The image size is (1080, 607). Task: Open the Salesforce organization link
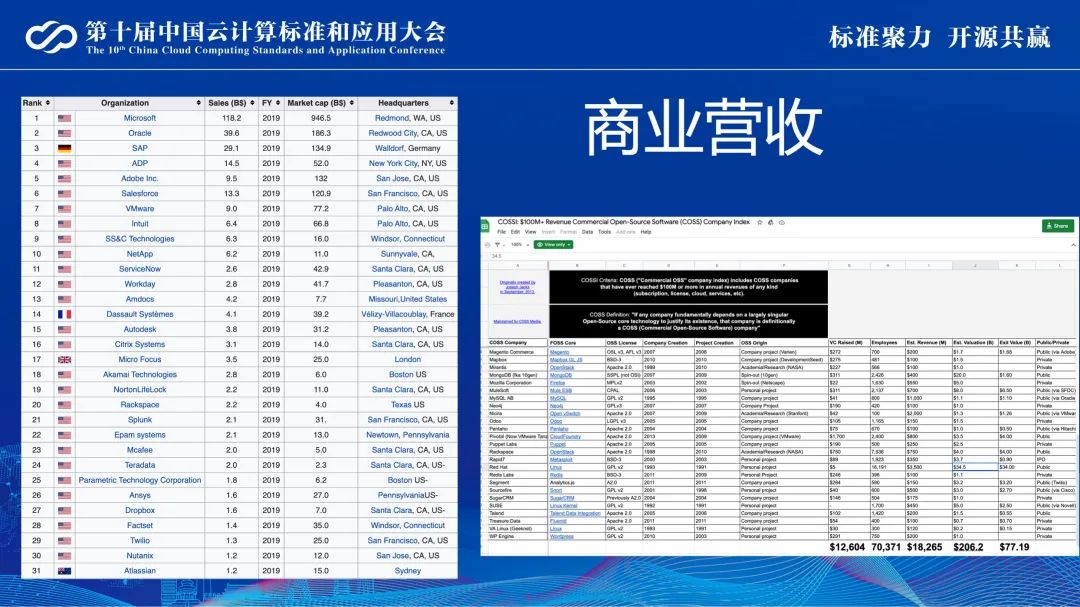pyautogui.click(x=140, y=194)
